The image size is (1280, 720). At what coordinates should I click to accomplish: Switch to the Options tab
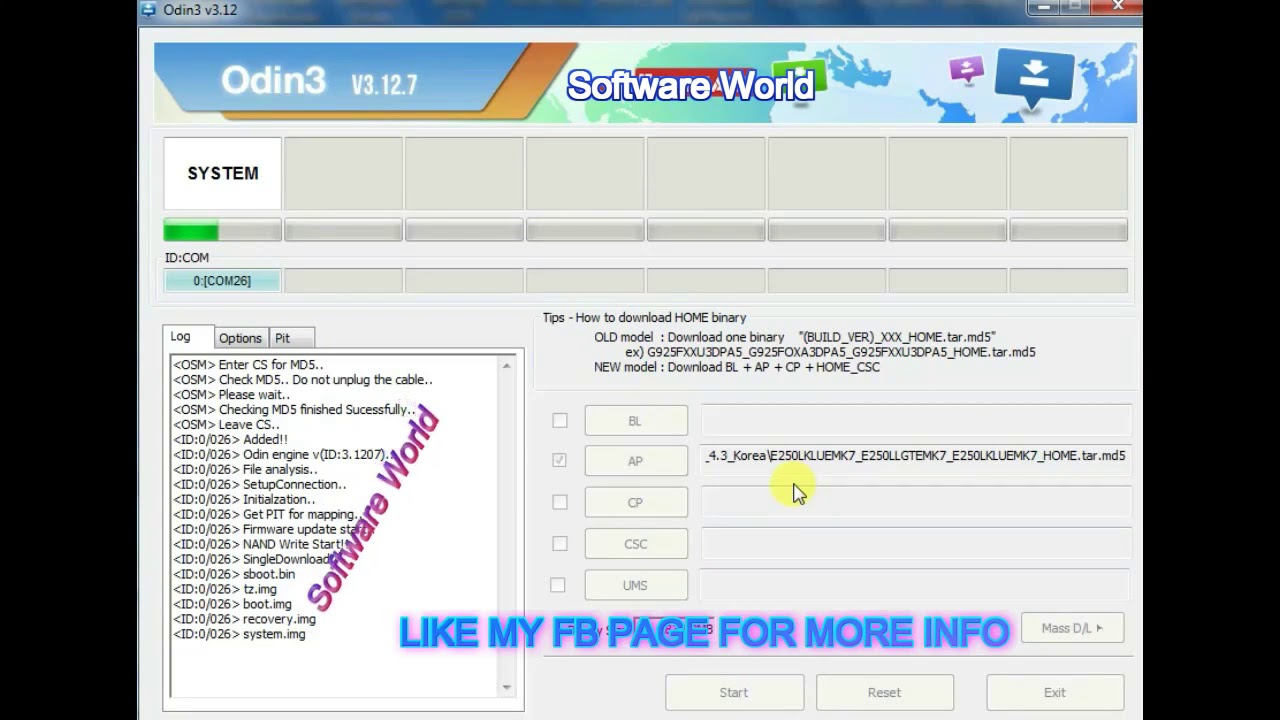point(240,338)
